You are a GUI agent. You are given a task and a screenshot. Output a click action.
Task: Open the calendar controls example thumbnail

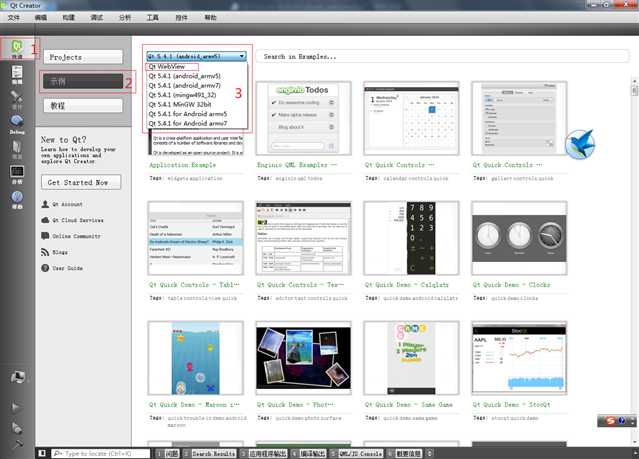point(411,118)
